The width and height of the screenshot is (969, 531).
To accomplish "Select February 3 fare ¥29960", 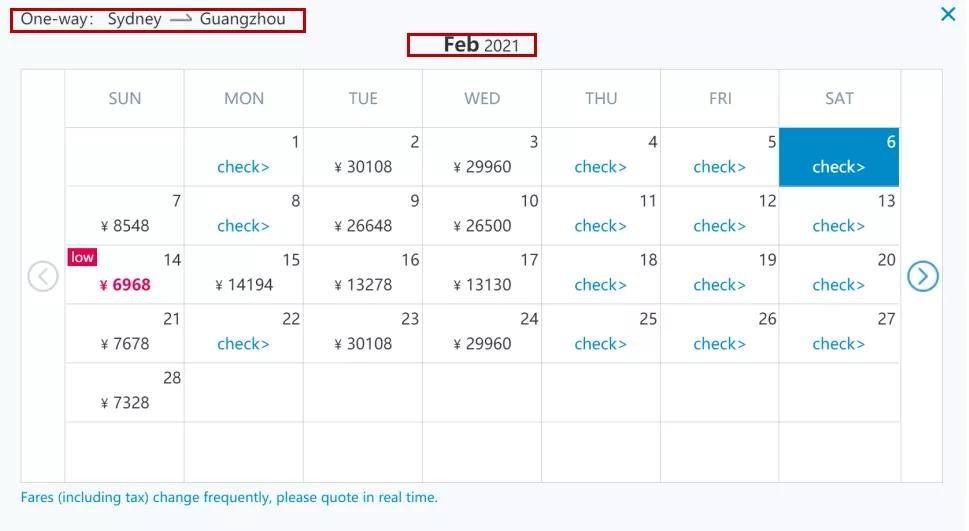I will tap(482, 167).
